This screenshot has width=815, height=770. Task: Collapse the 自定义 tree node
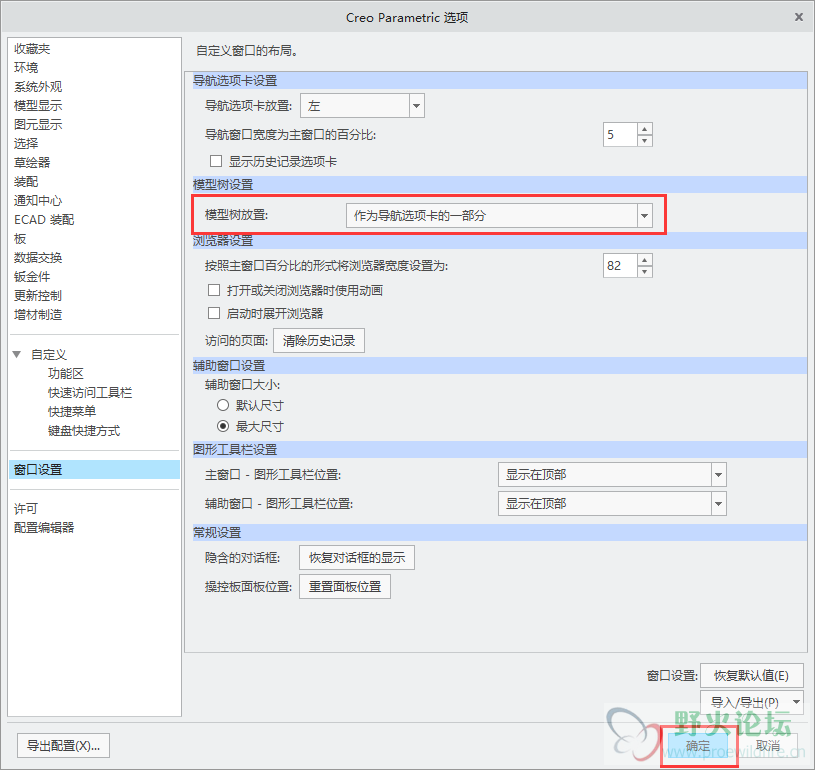click(17, 355)
